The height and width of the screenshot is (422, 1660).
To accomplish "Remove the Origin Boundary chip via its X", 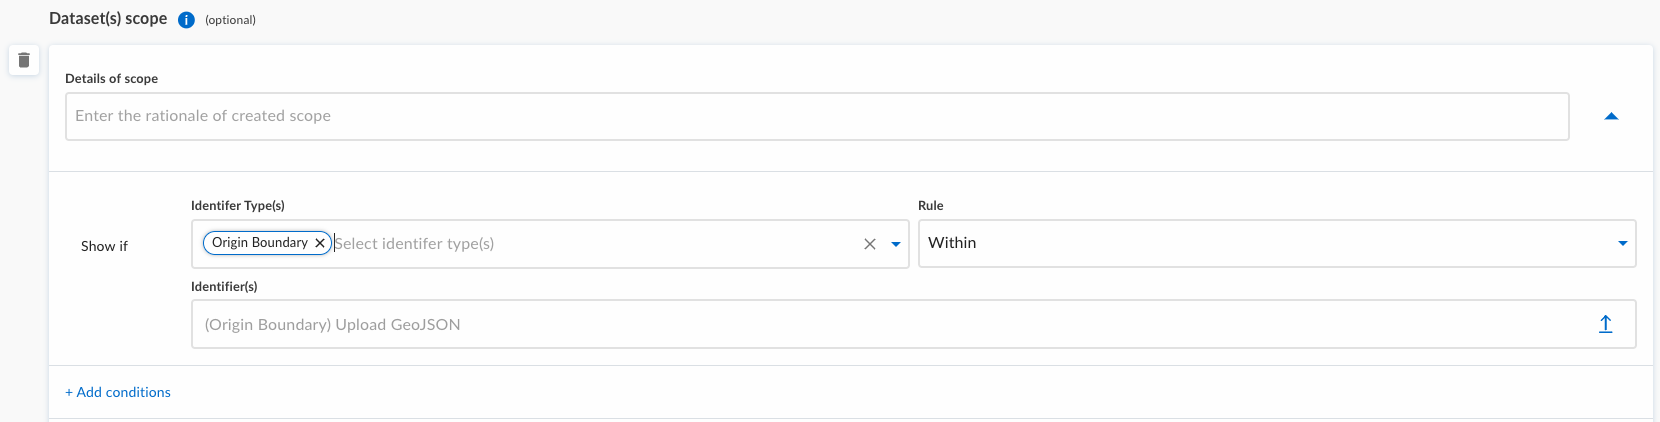I will [320, 243].
